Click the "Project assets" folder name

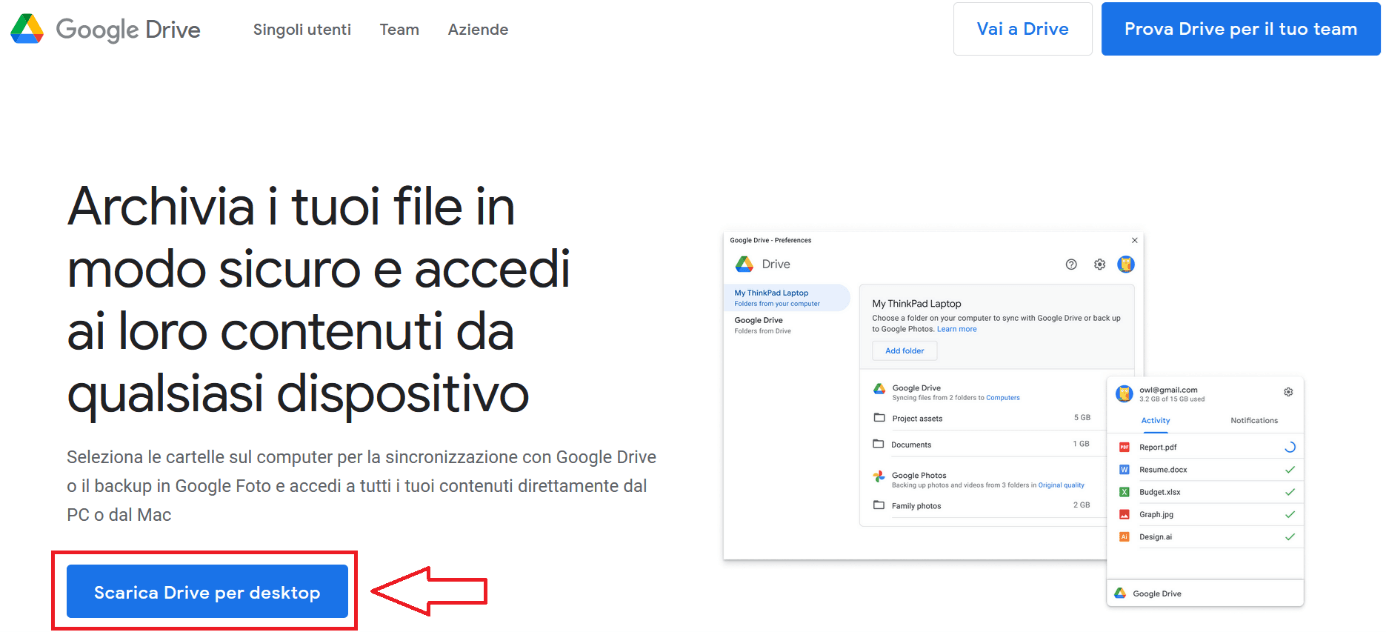[x=917, y=418]
